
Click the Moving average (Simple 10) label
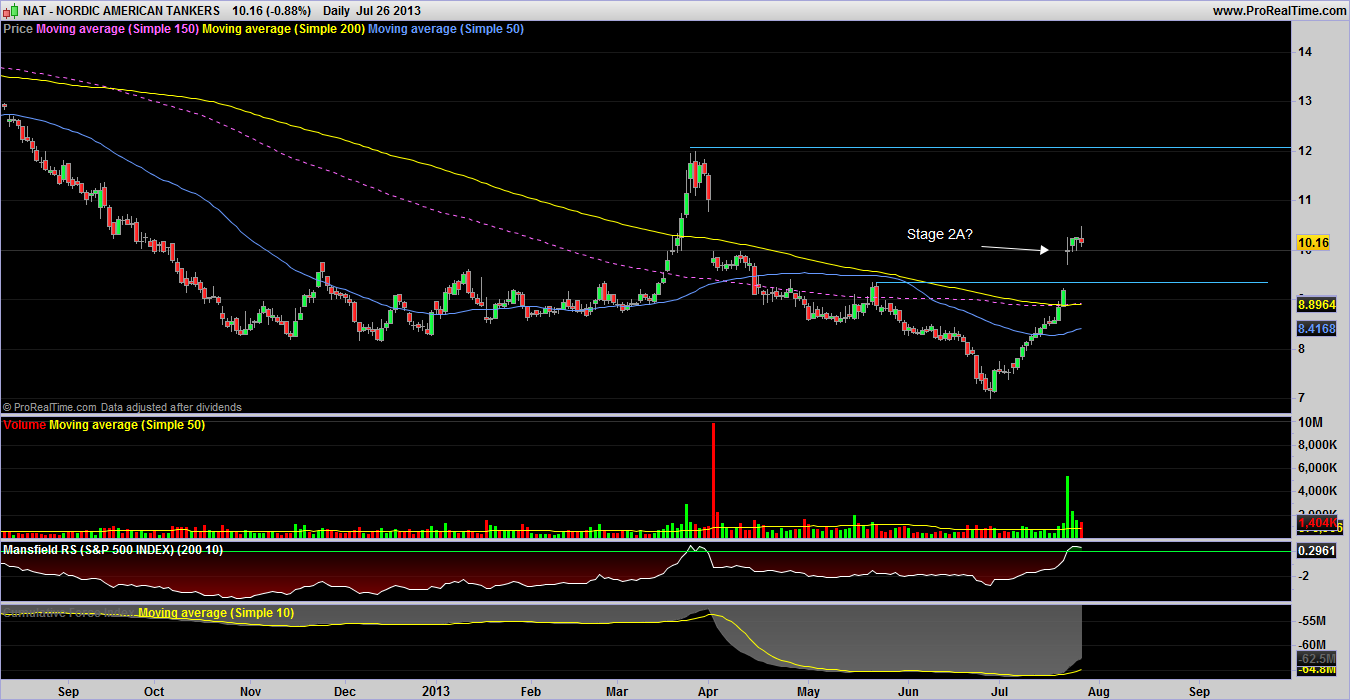(216, 613)
